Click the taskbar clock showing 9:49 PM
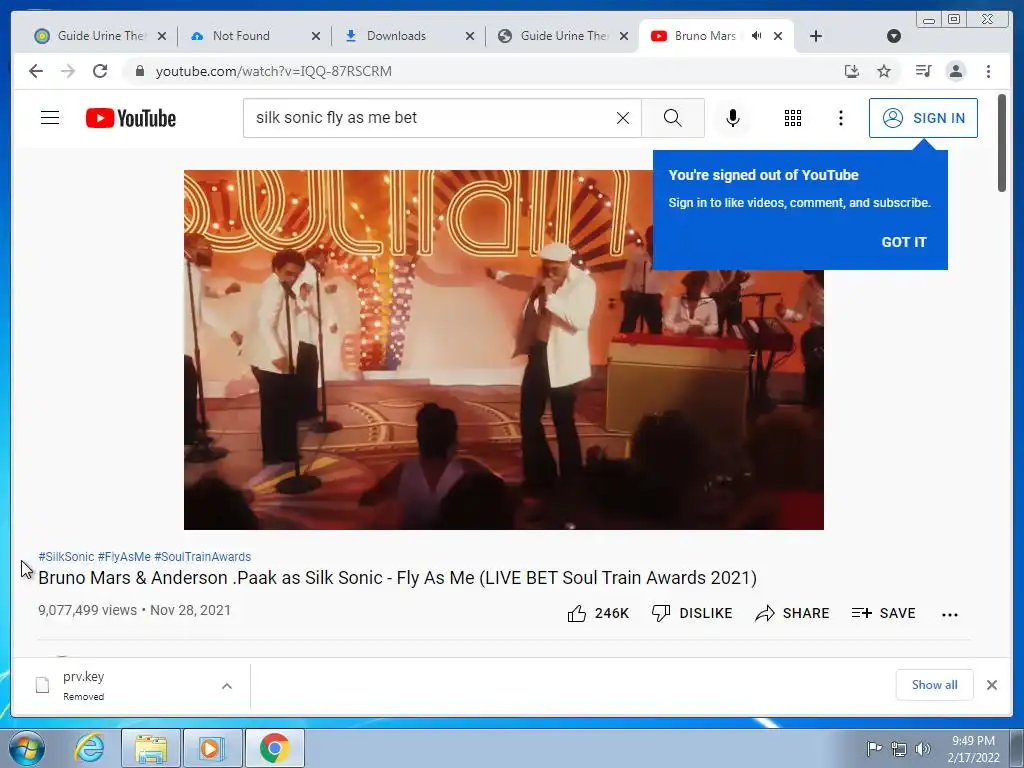The height and width of the screenshot is (768, 1024). tap(973, 748)
